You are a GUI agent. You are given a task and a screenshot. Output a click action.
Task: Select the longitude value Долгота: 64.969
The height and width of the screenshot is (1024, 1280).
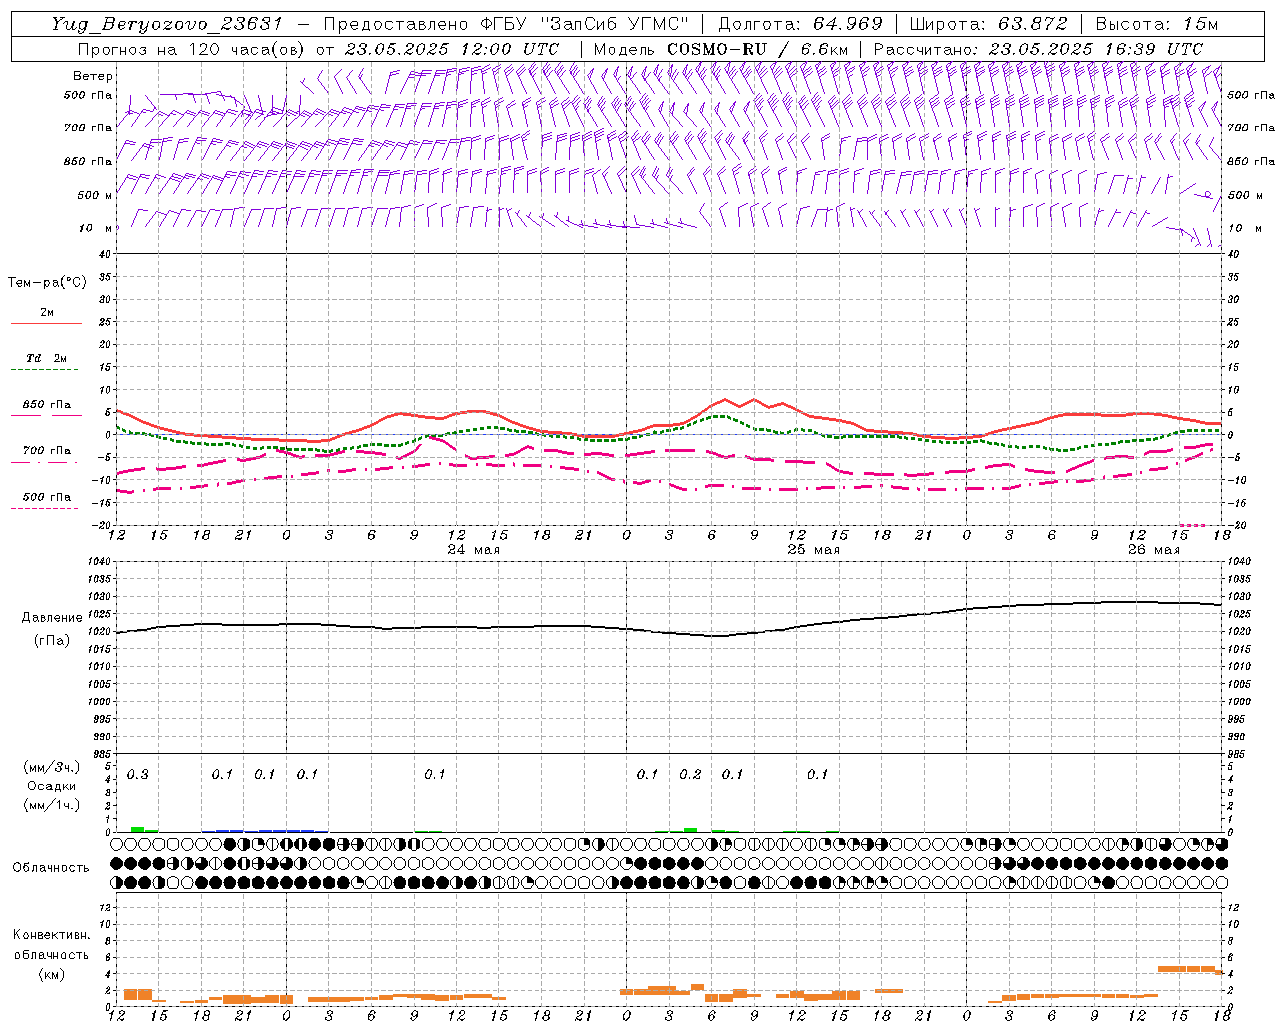point(800,24)
